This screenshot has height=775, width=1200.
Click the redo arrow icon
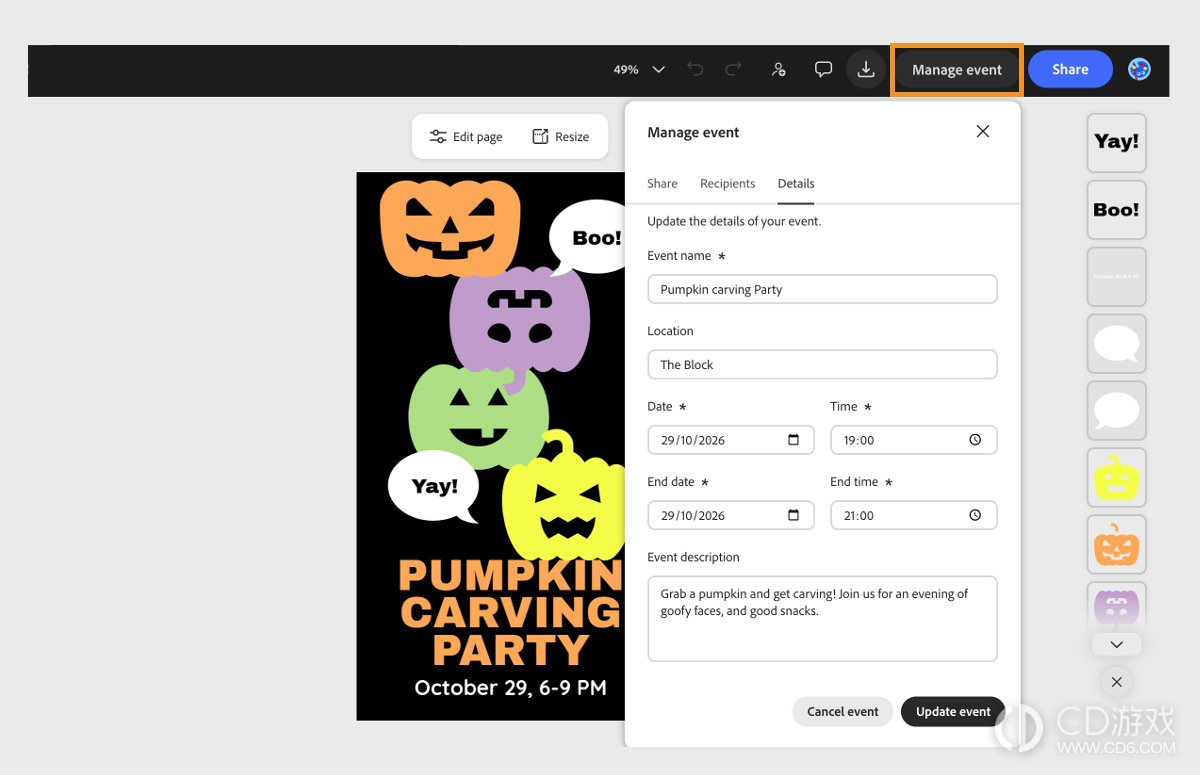tap(733, 69)
